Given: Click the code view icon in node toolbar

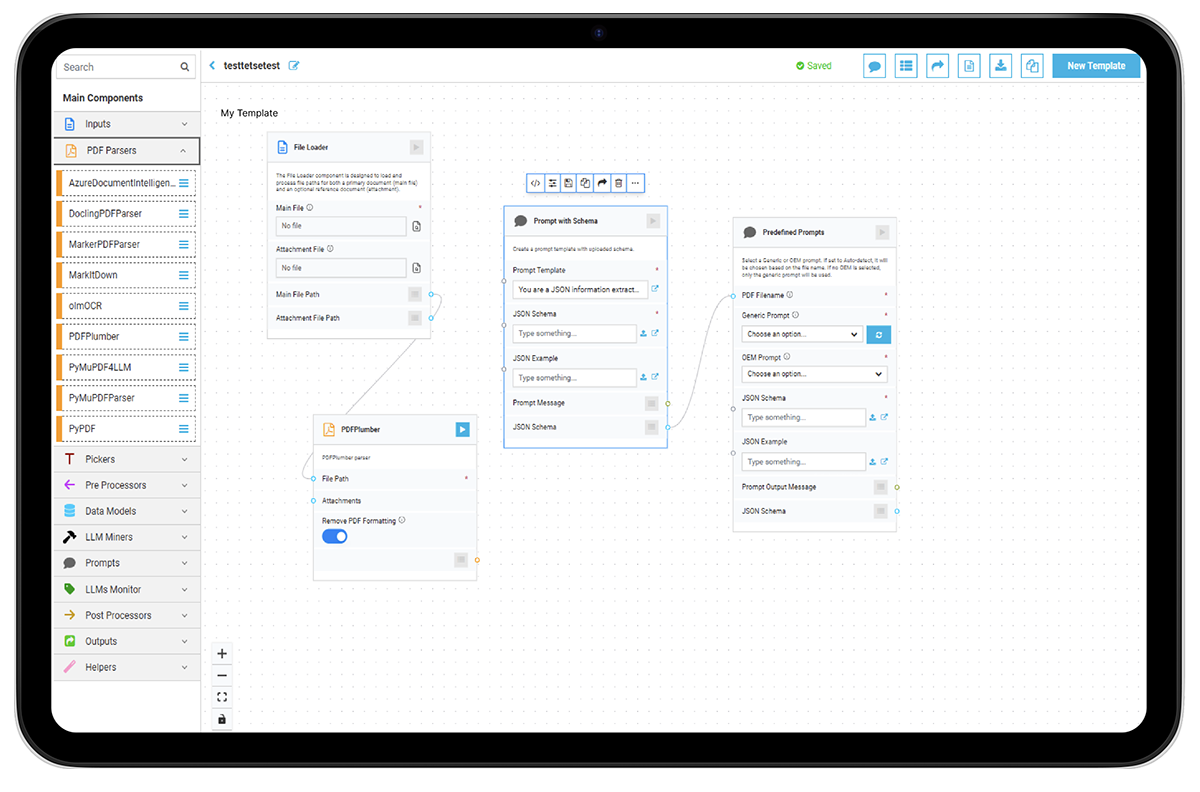Looking at the screenshot, I should coord(536,183).
